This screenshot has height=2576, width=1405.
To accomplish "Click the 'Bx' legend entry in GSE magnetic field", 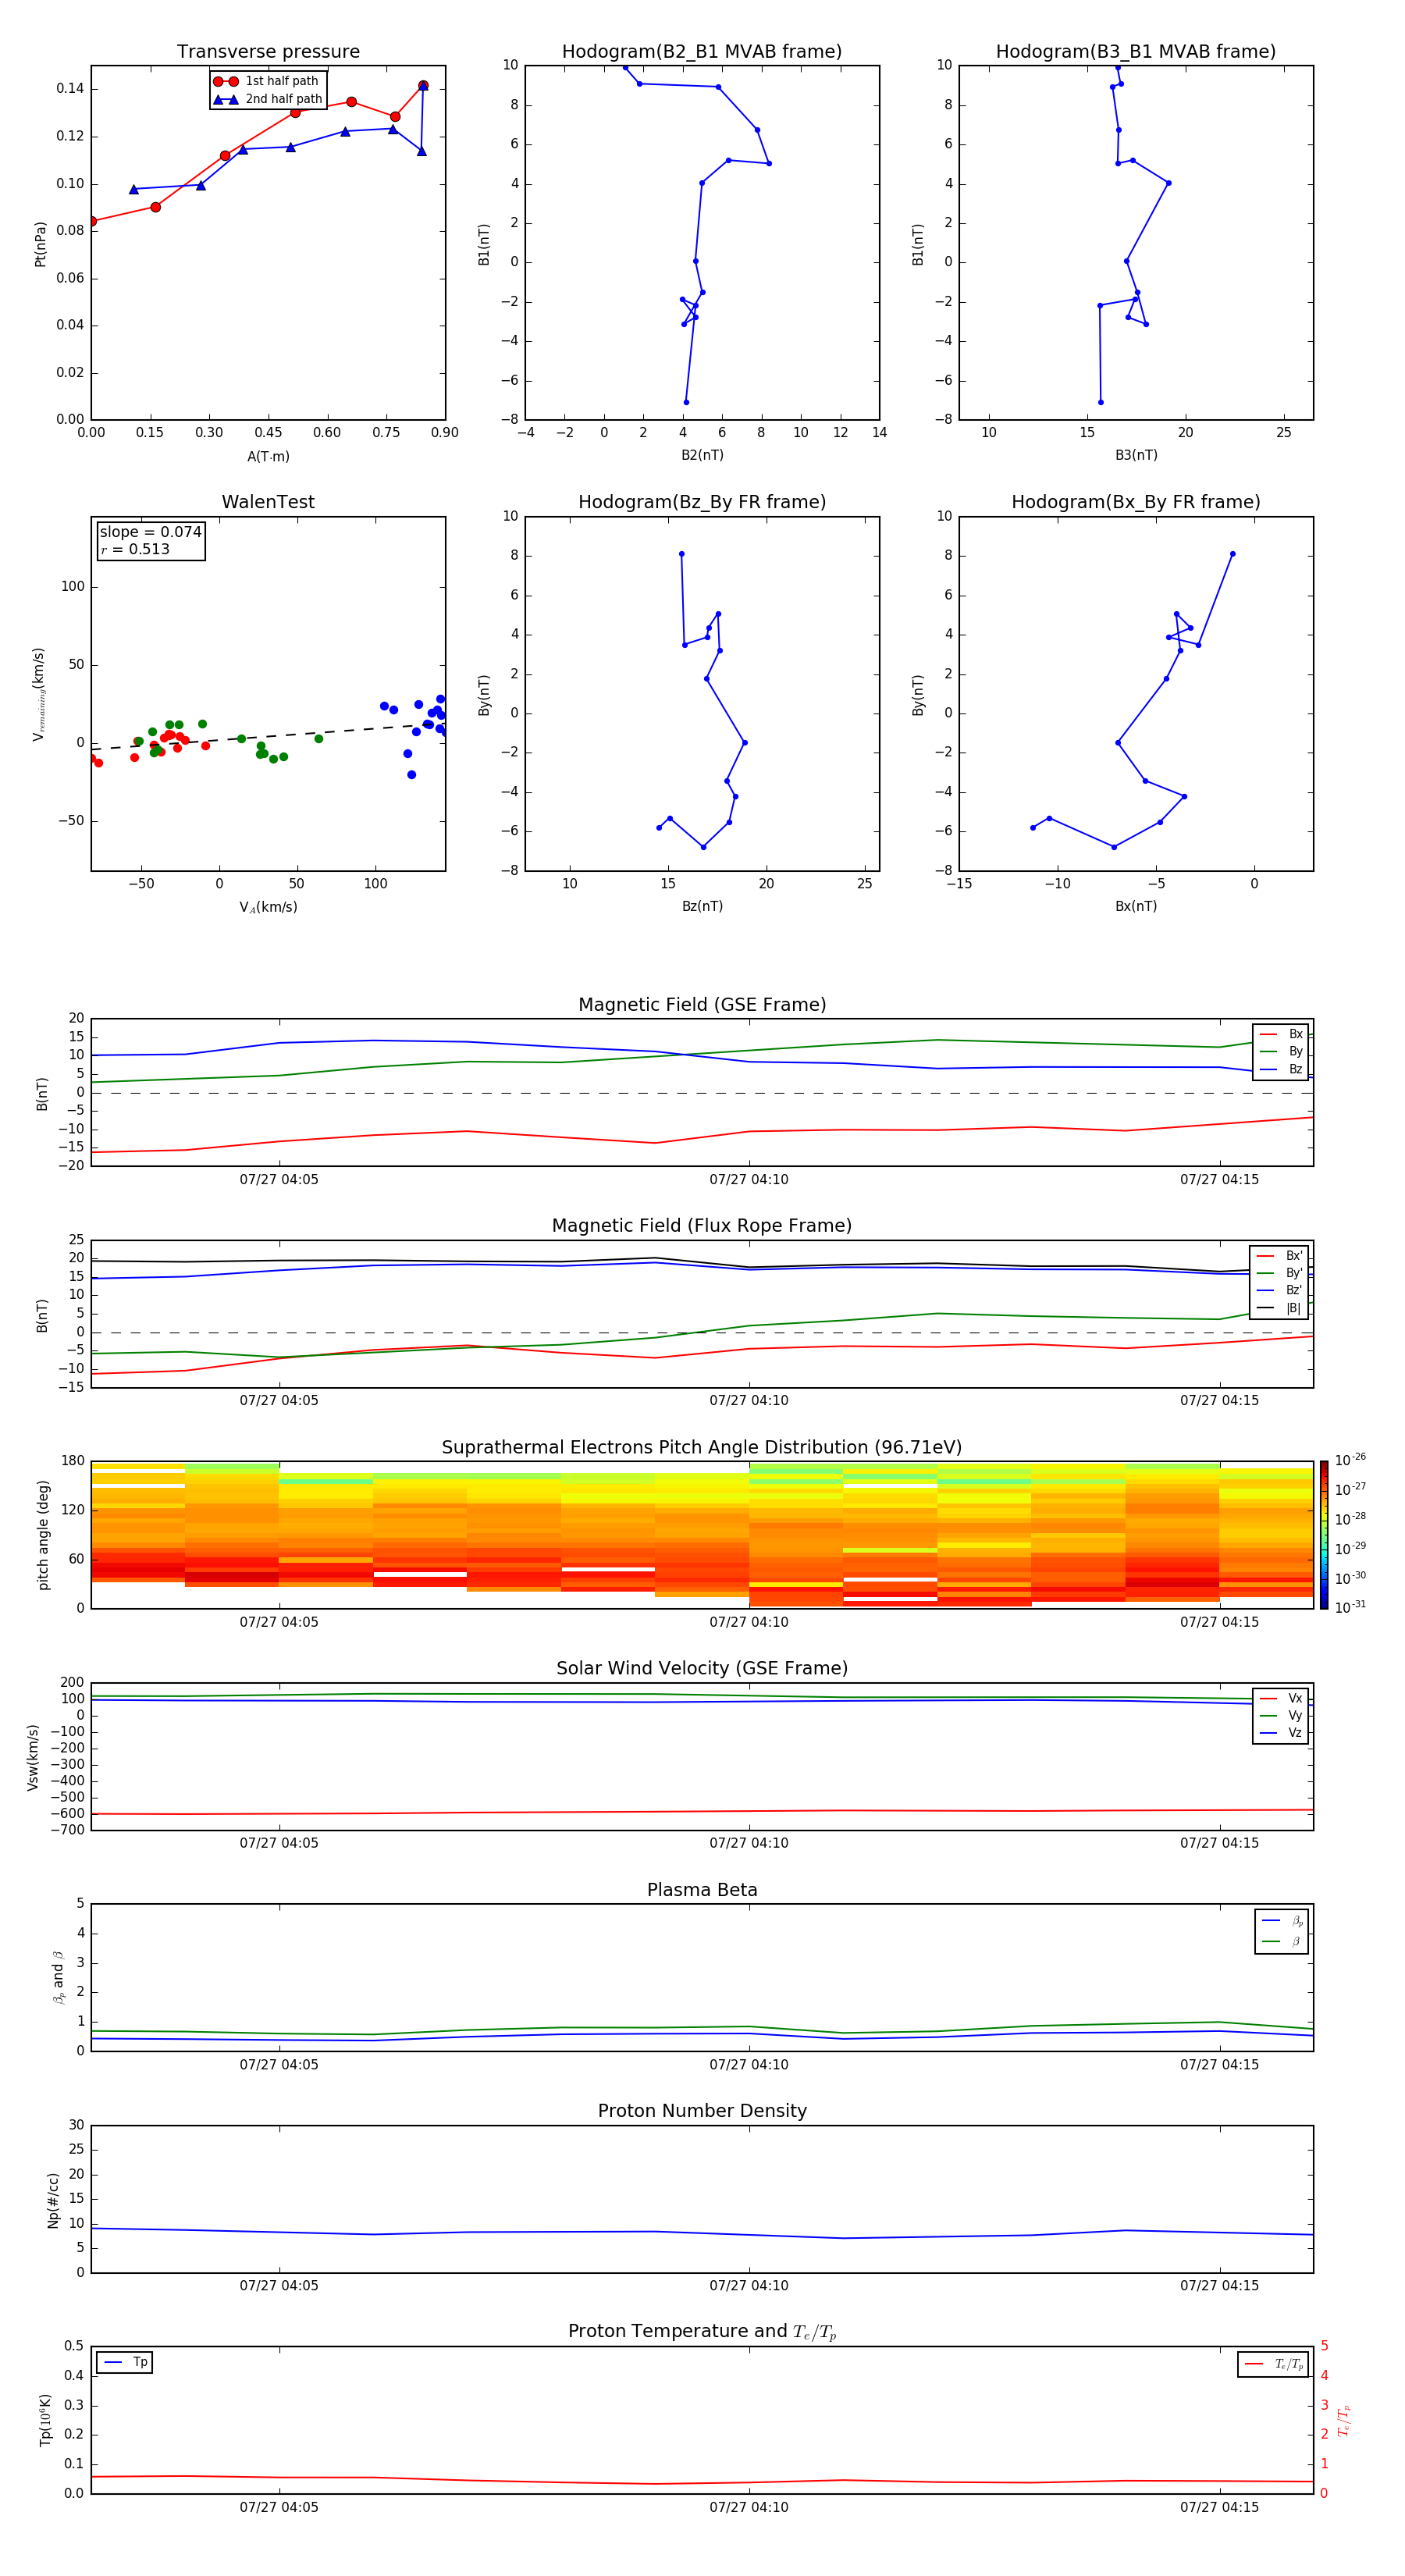I will tap(1281, 1034).
